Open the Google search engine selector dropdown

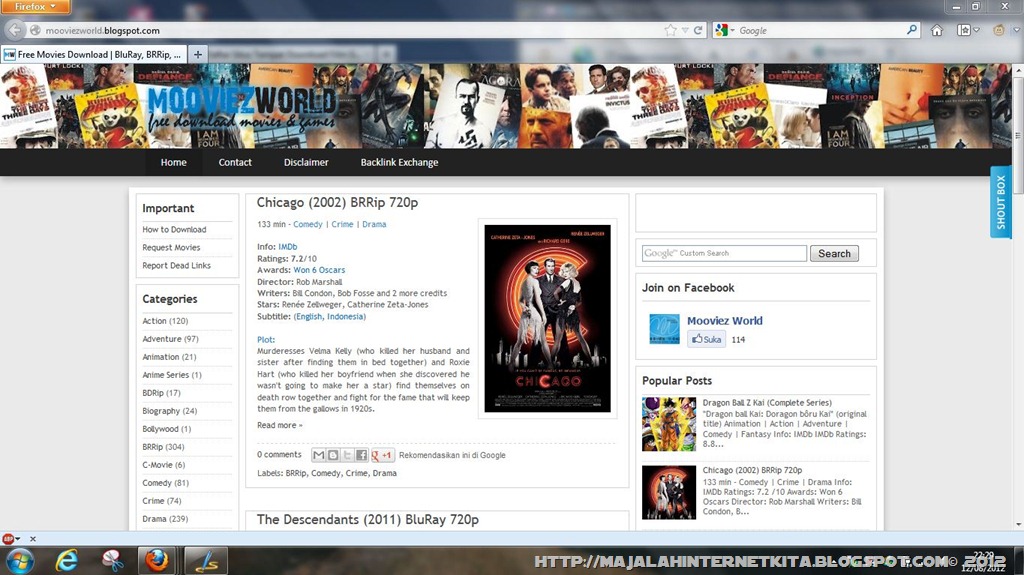coord(725,30)
